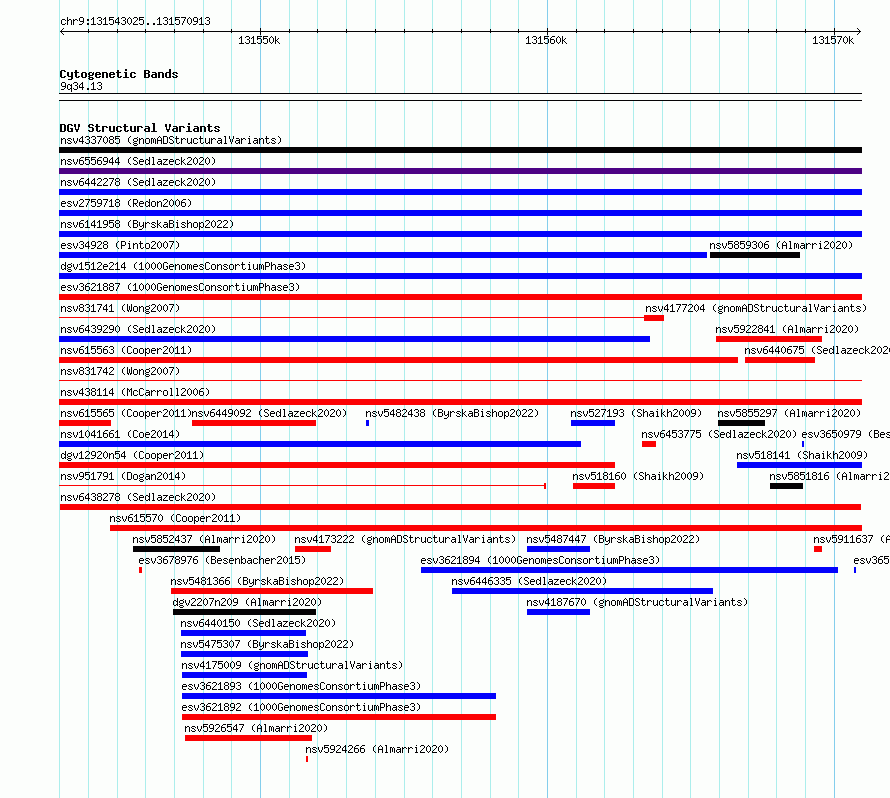This screenshot has height=798, width=890.
Task: Select nsv615570 (Cooper2011) label
Action: 175,518
